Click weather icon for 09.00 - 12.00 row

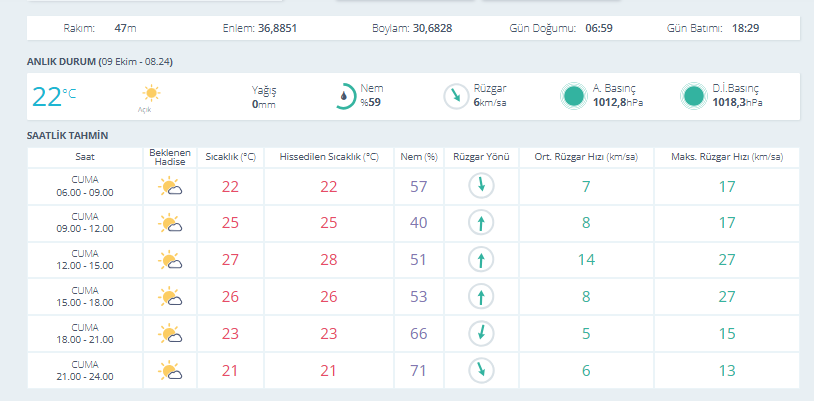click(x=170, y=223)
